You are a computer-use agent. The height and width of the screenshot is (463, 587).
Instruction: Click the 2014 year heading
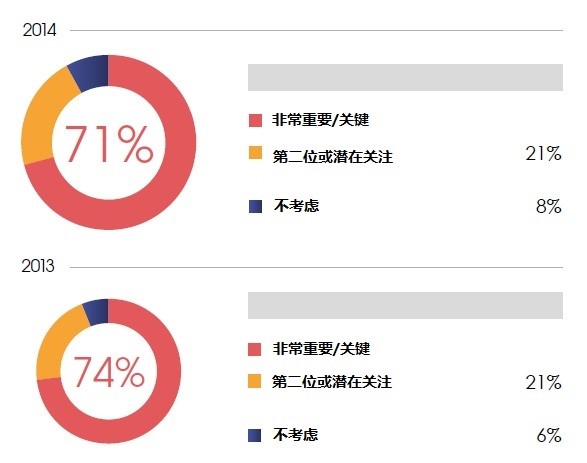(39, 30)
